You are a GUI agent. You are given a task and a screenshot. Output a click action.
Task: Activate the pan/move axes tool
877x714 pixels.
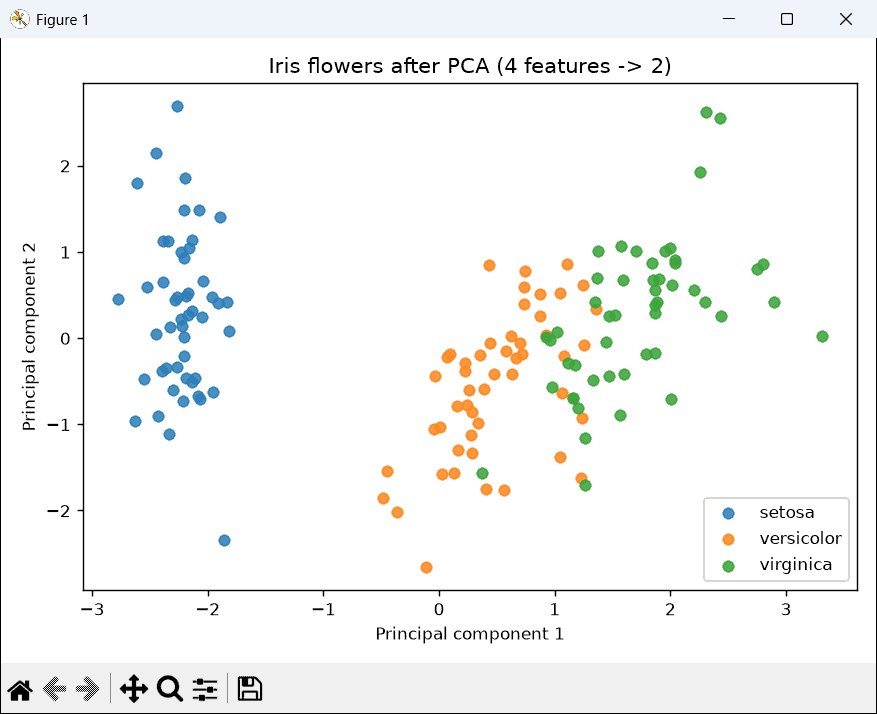pos(134,688)
